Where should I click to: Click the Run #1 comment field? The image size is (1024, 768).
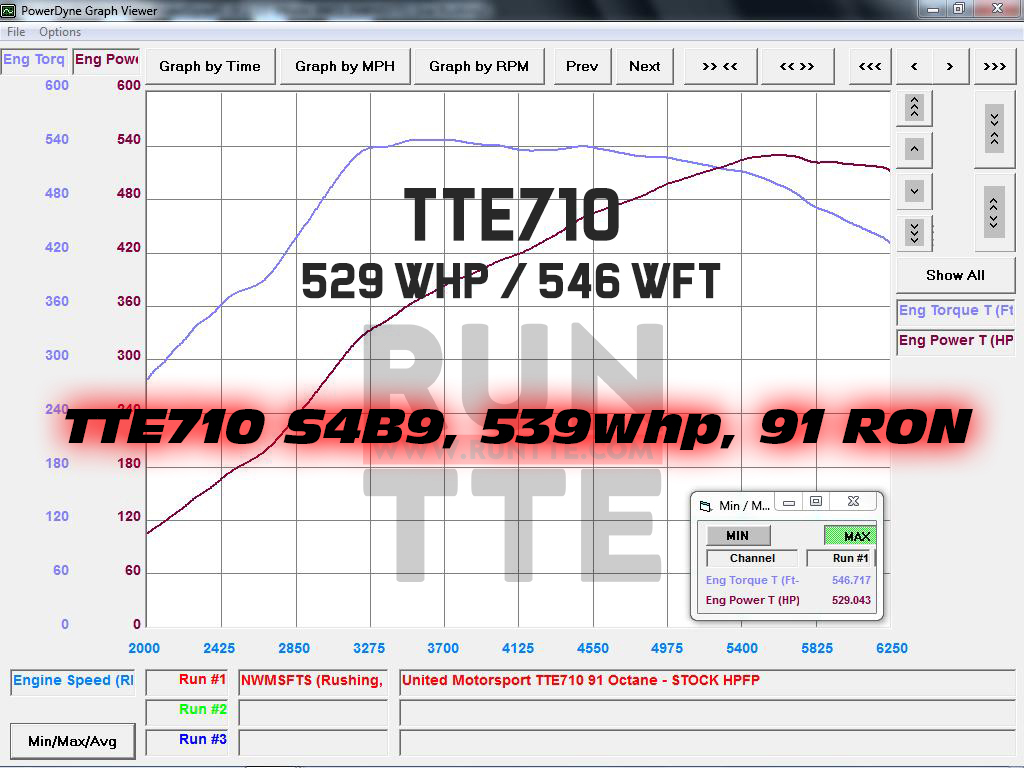pyautogui.click(x=706, y=681)
